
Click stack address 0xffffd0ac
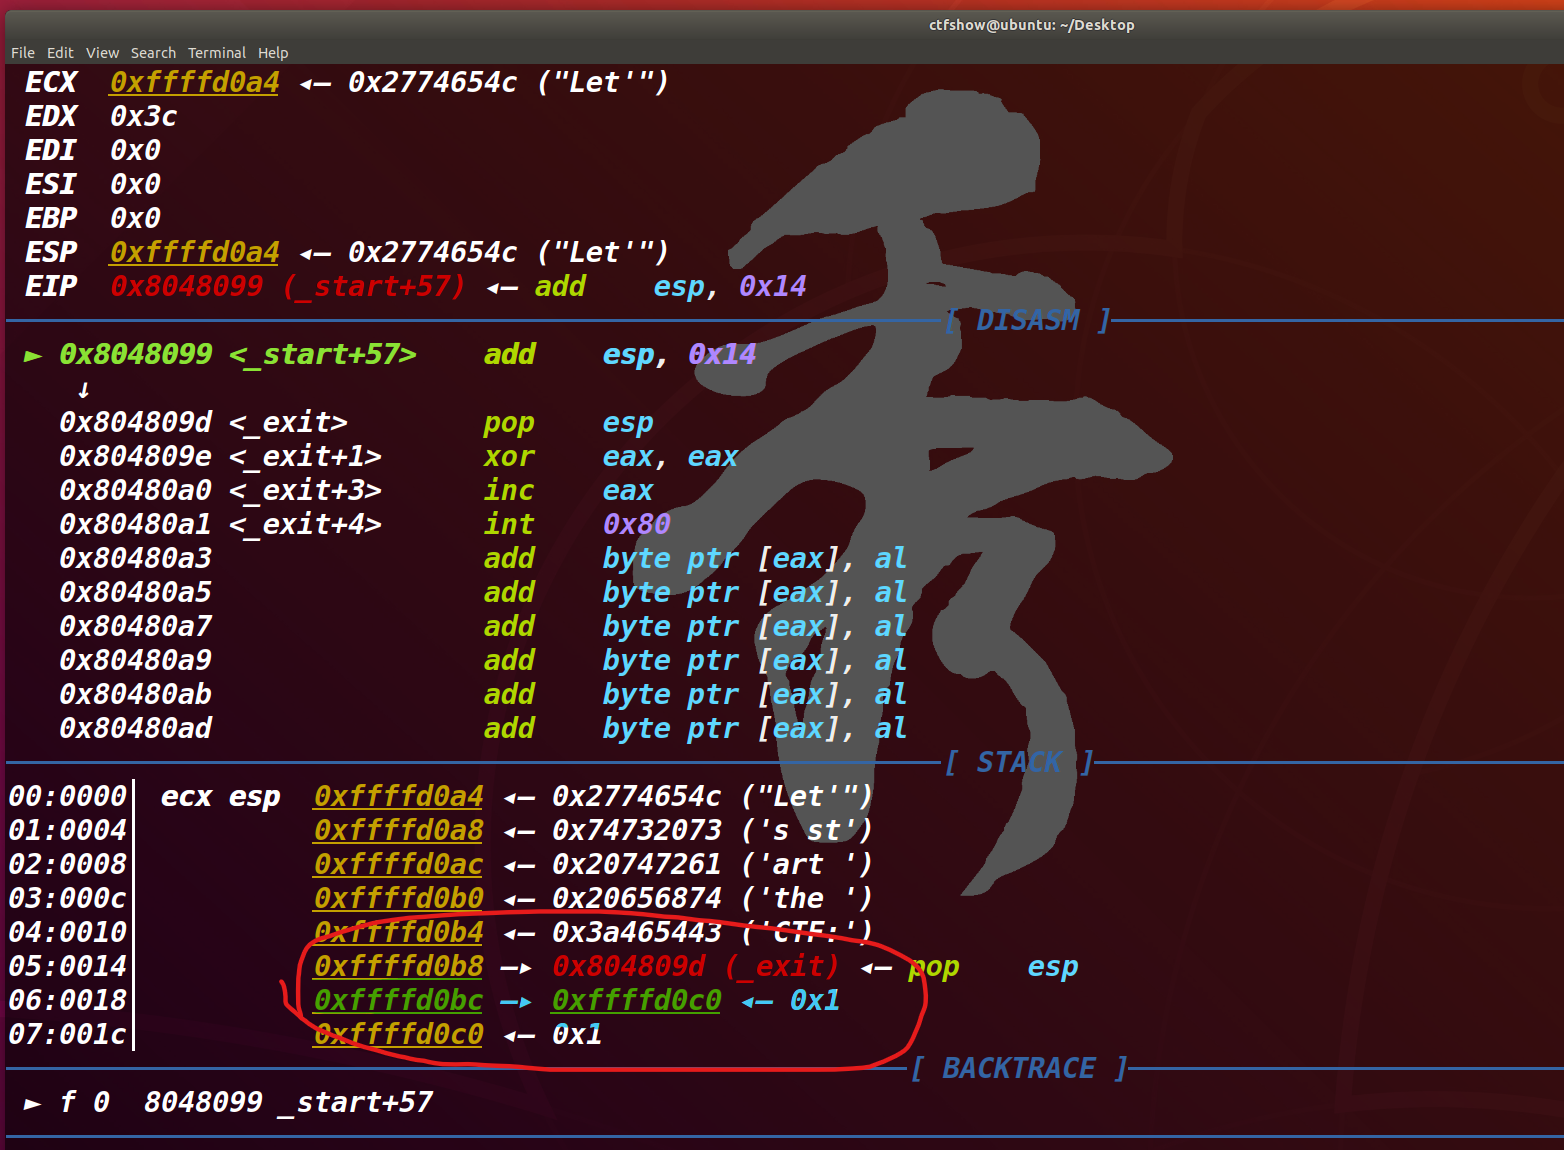[398, 864]
